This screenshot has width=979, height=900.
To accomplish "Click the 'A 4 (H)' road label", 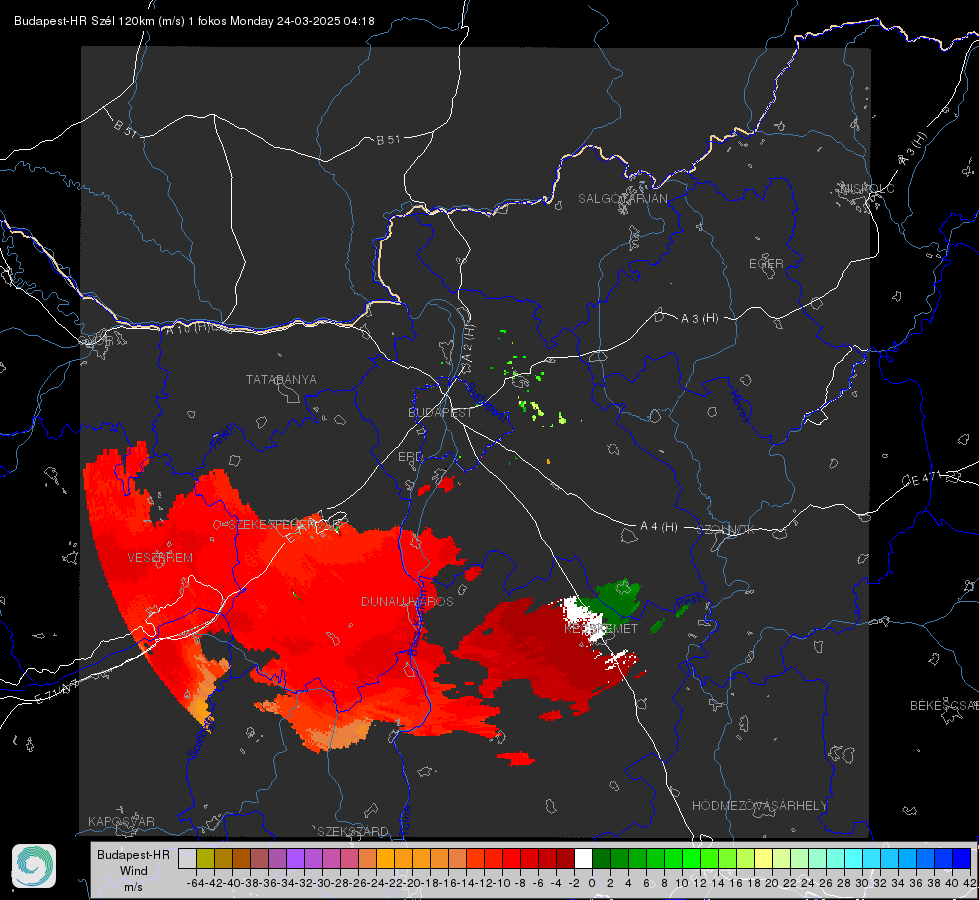I will [659, 527].
